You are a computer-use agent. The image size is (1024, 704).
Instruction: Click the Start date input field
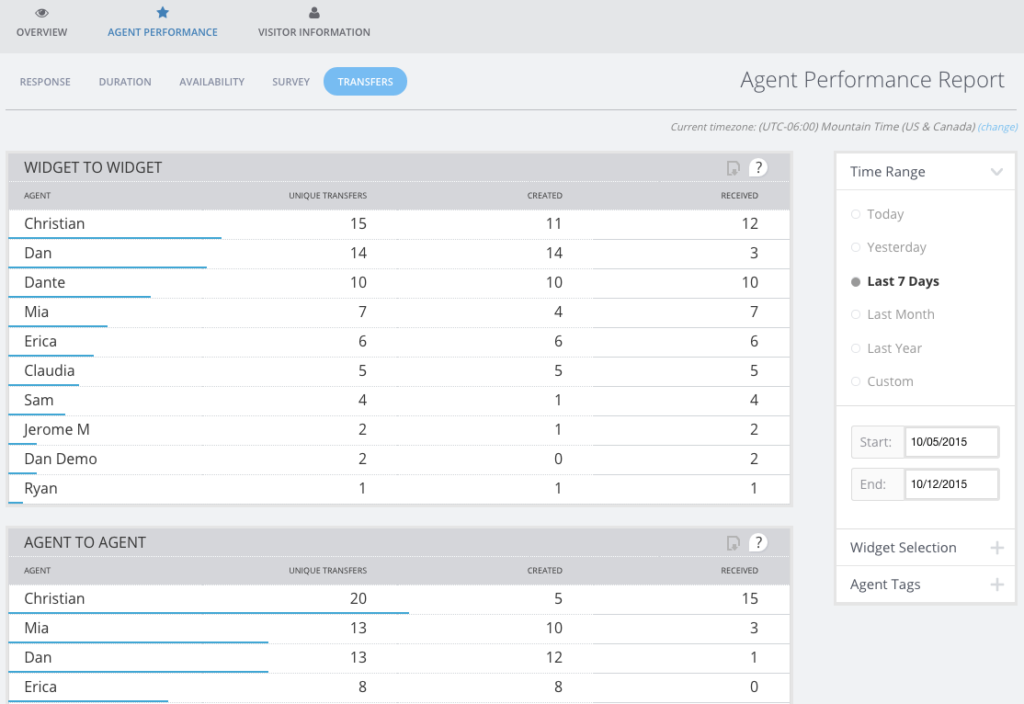951,441
